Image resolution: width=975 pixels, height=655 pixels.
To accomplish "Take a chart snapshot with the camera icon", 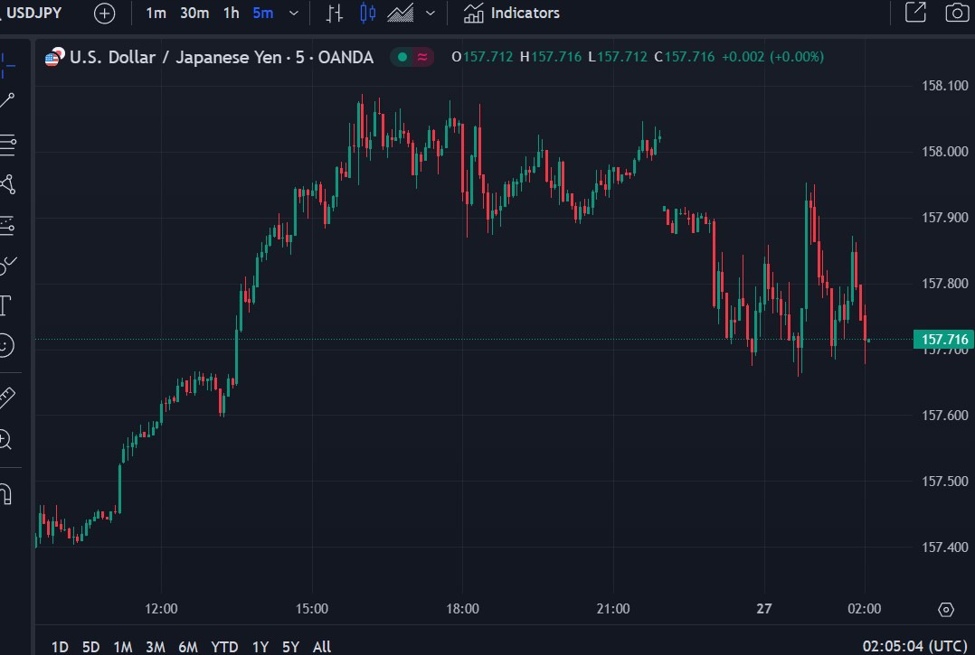I will click(x=955, y=13).
